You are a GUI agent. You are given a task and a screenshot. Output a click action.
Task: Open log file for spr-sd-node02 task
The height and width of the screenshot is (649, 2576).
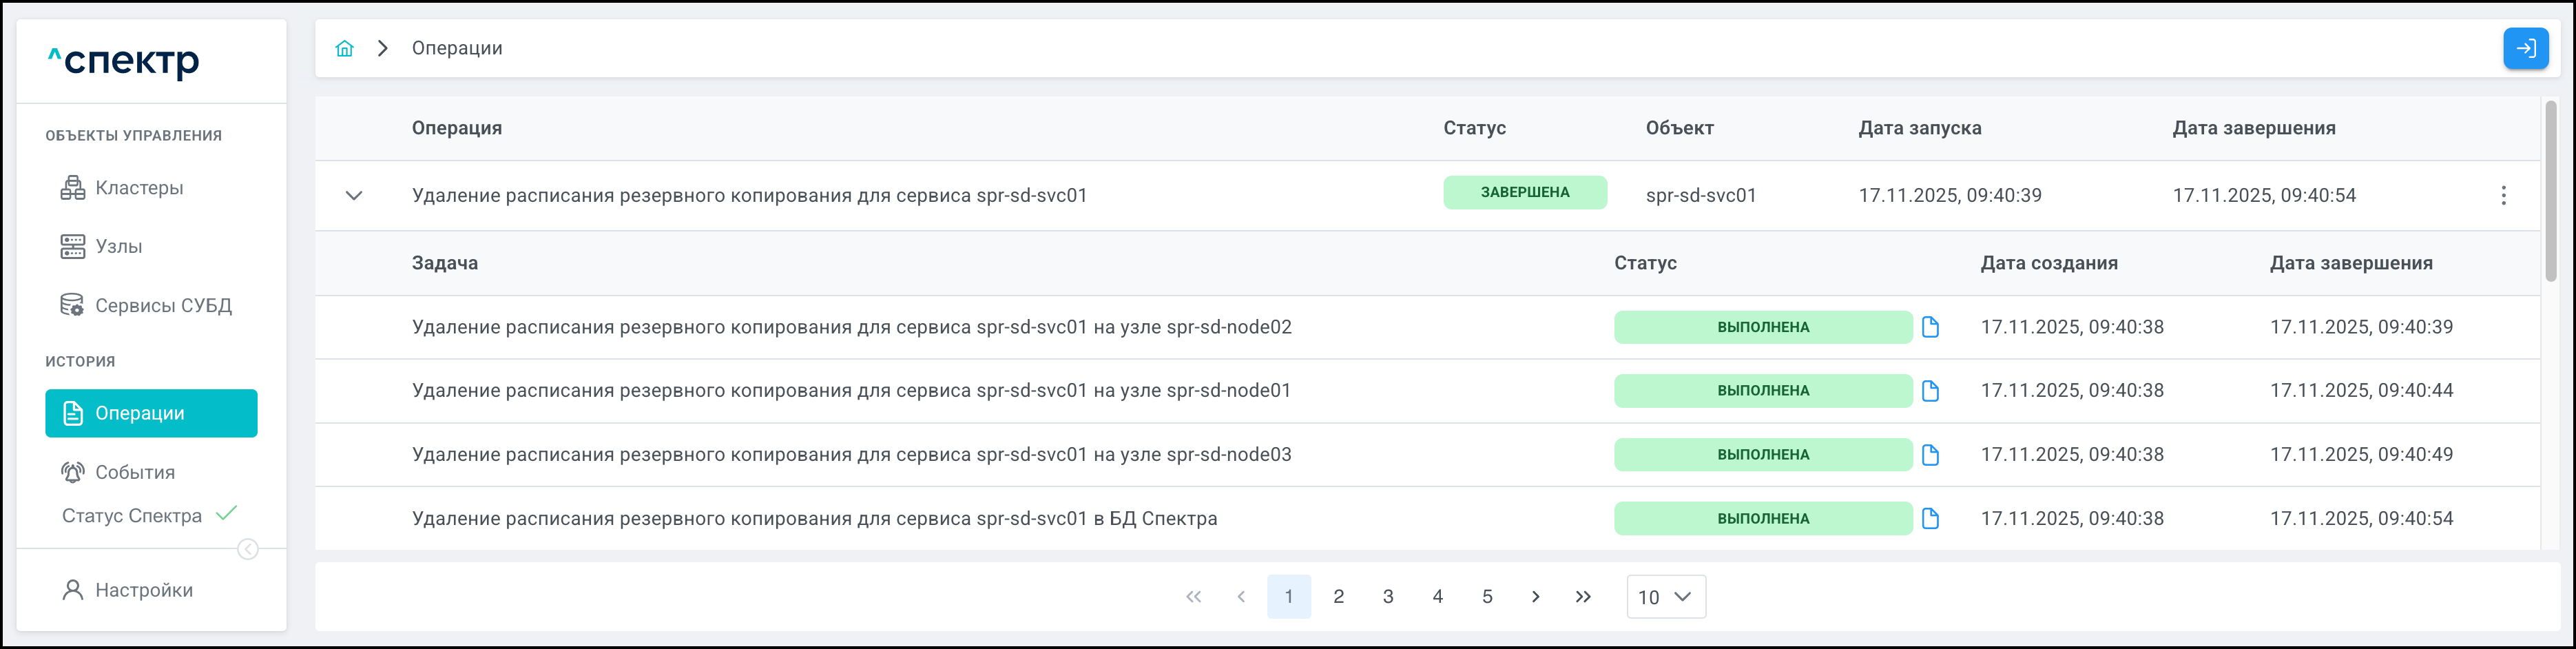click(1930, 327)
